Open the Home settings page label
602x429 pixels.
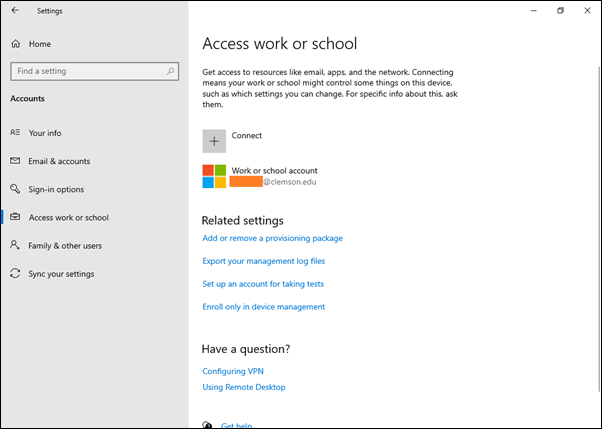pos(40,44)
